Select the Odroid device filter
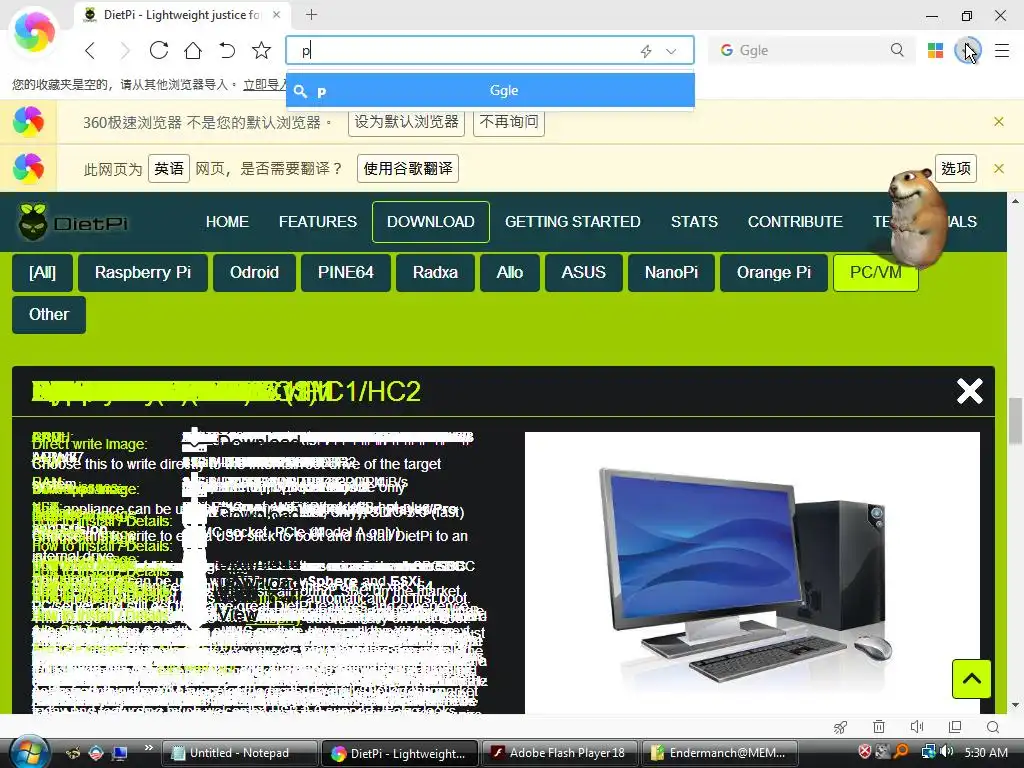This screenshot has width=1024, height=768. tap(254, 272)
